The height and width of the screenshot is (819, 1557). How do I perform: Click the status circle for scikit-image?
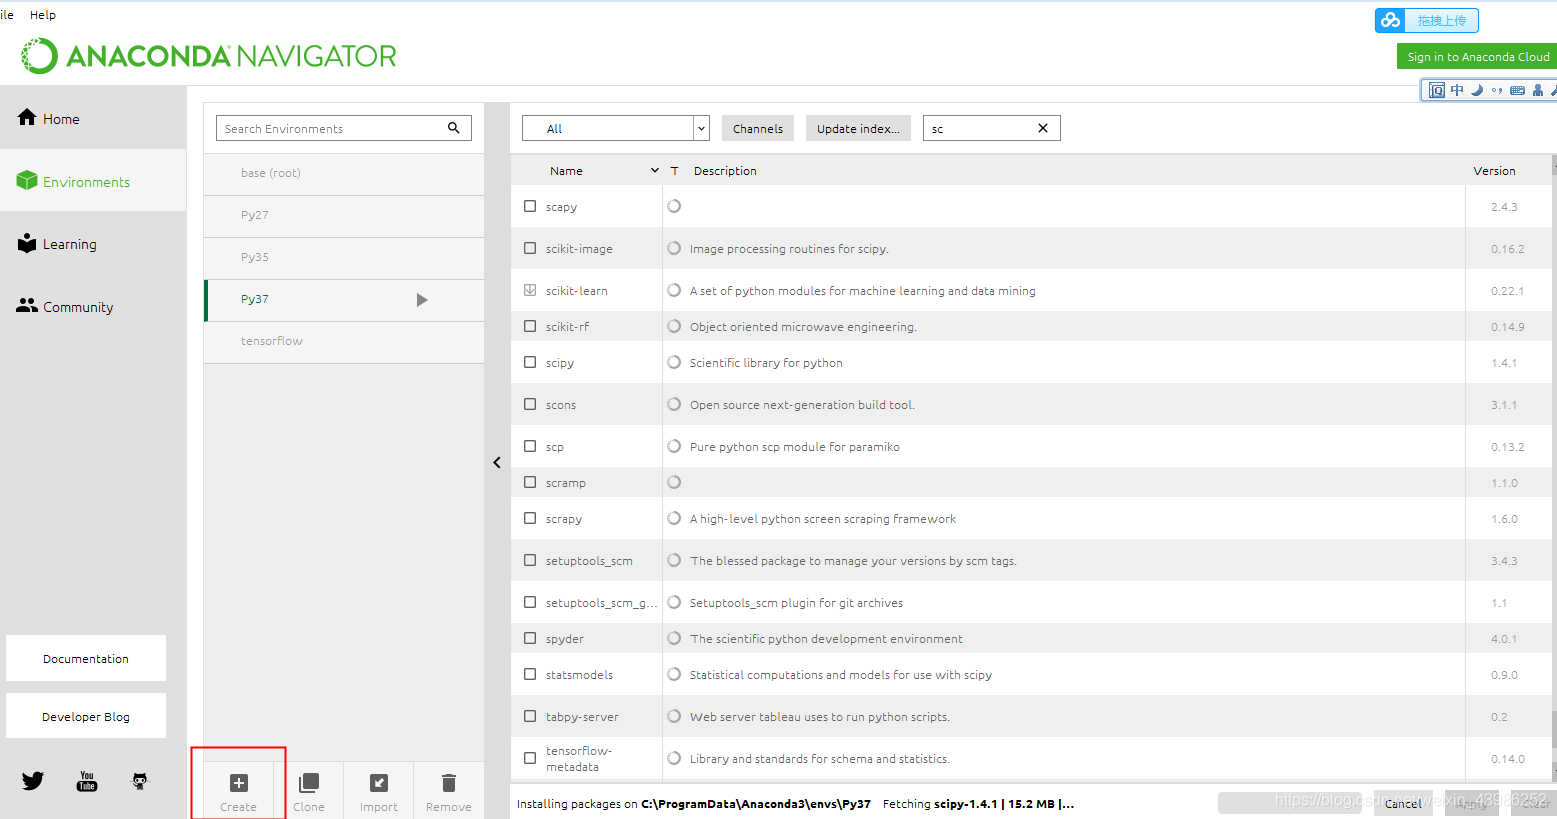coord(674,248)
